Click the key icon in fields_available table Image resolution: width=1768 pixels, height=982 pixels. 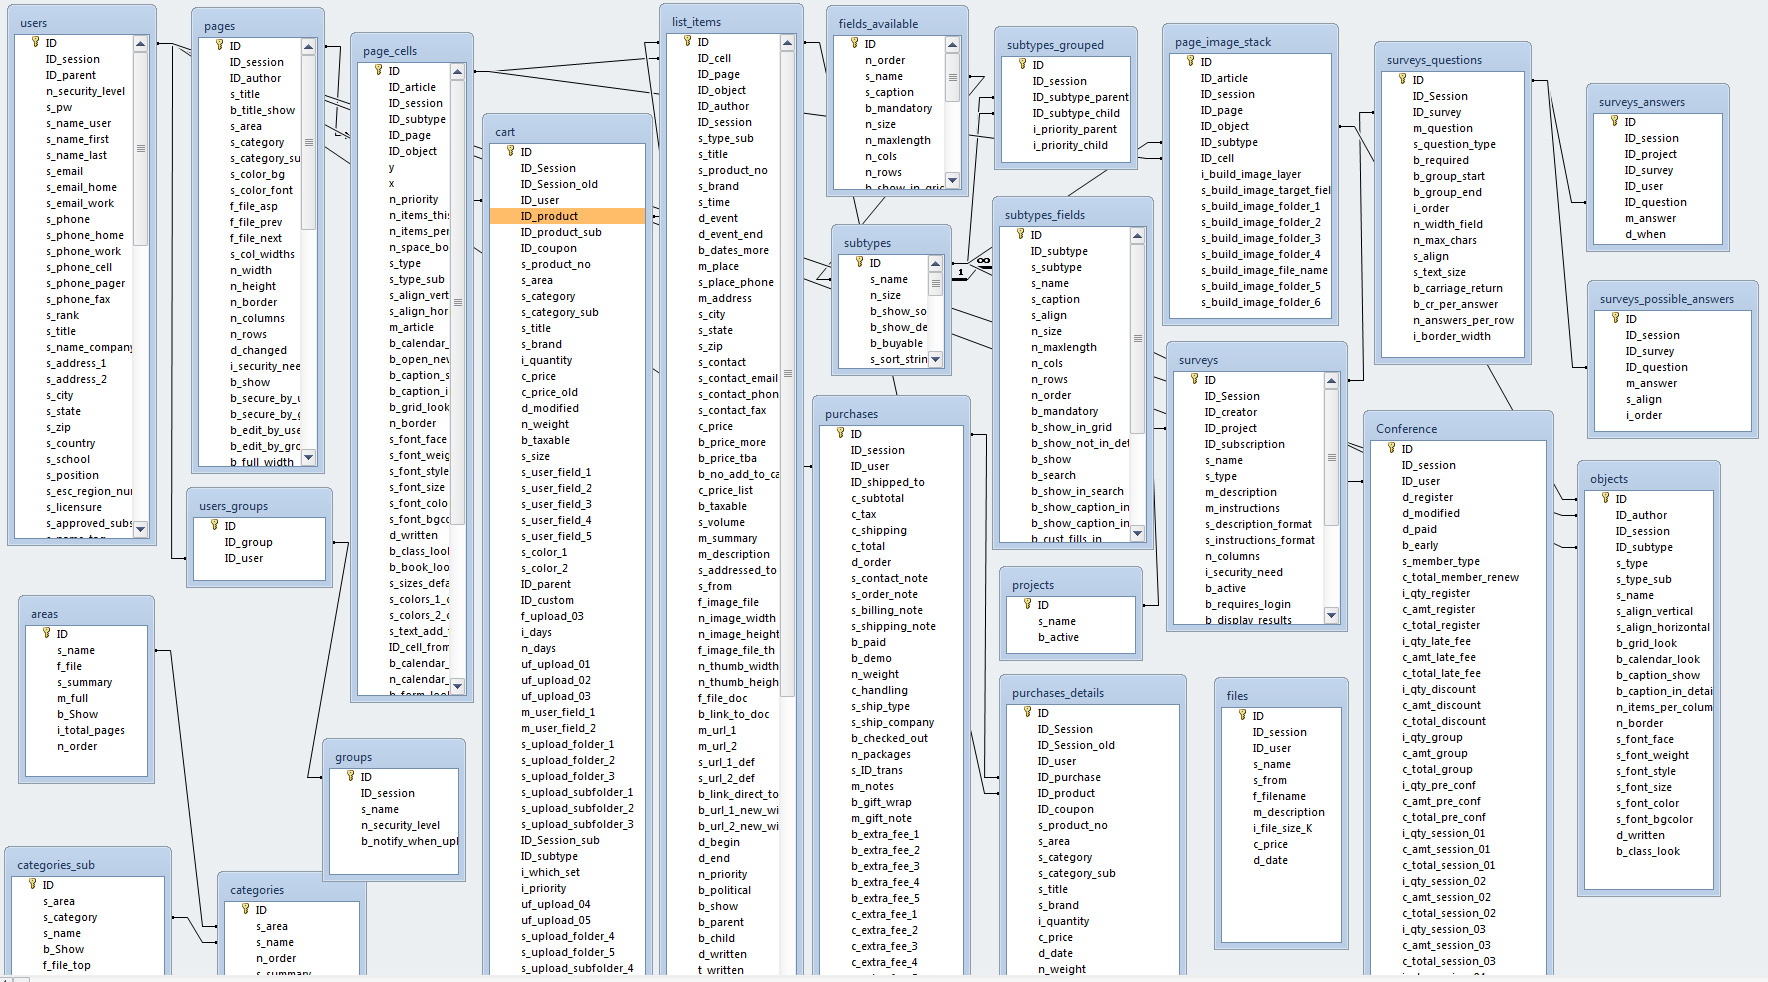click(x=854, y=43)
